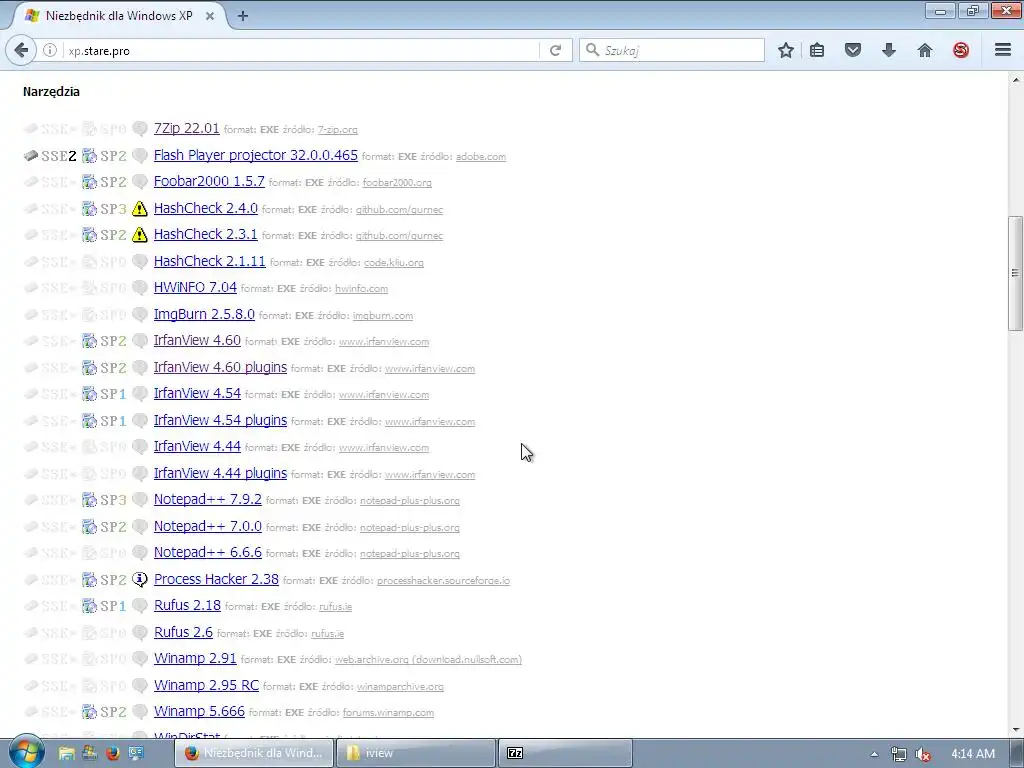Go back using the browser back arrow
1024x768 pixels.
click(21, 50)
